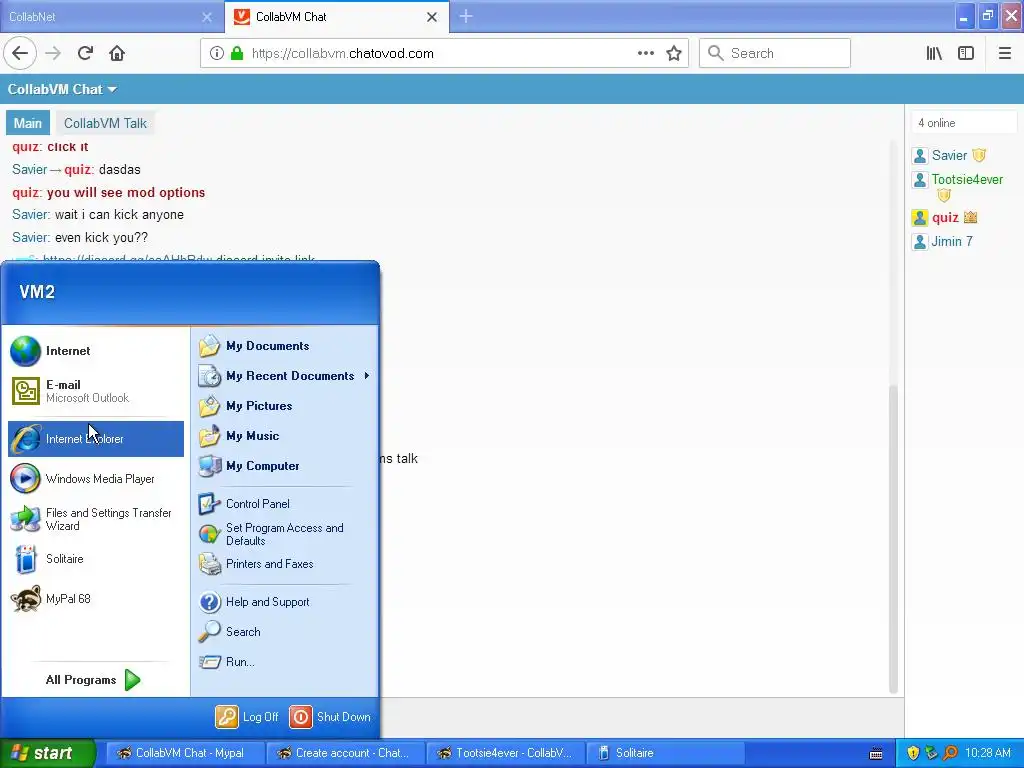This screenshot has height=768, width=1024.
Task: Open Help and Support
Action: (285, 602)
